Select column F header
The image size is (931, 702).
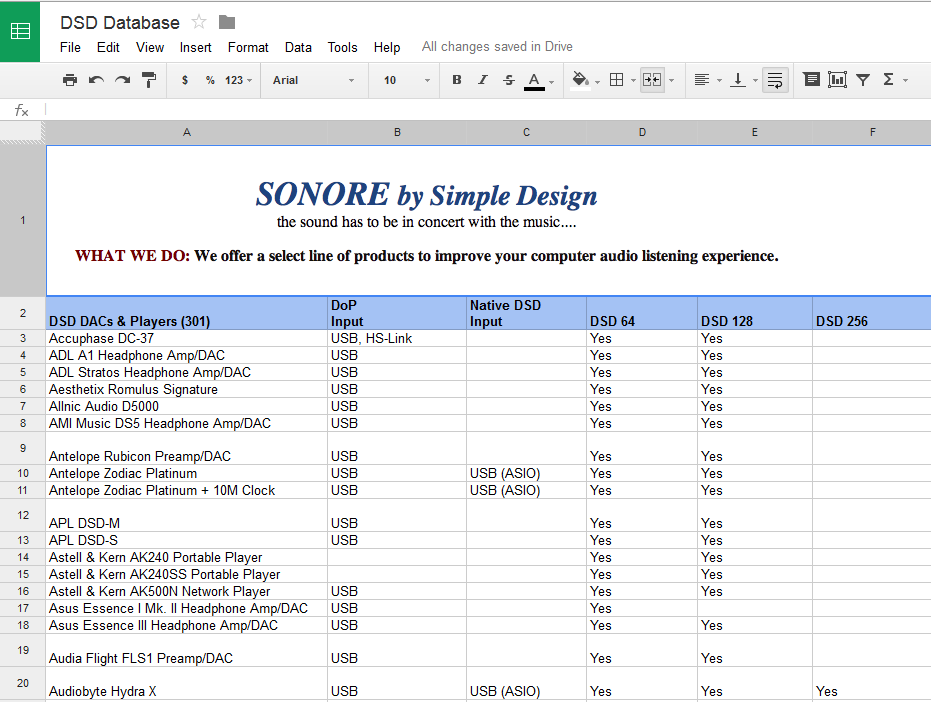coord(872,132)
